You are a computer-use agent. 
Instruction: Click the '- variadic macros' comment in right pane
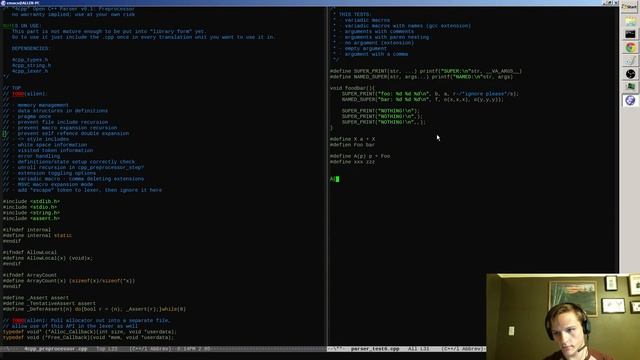click(x=364, y=20)
